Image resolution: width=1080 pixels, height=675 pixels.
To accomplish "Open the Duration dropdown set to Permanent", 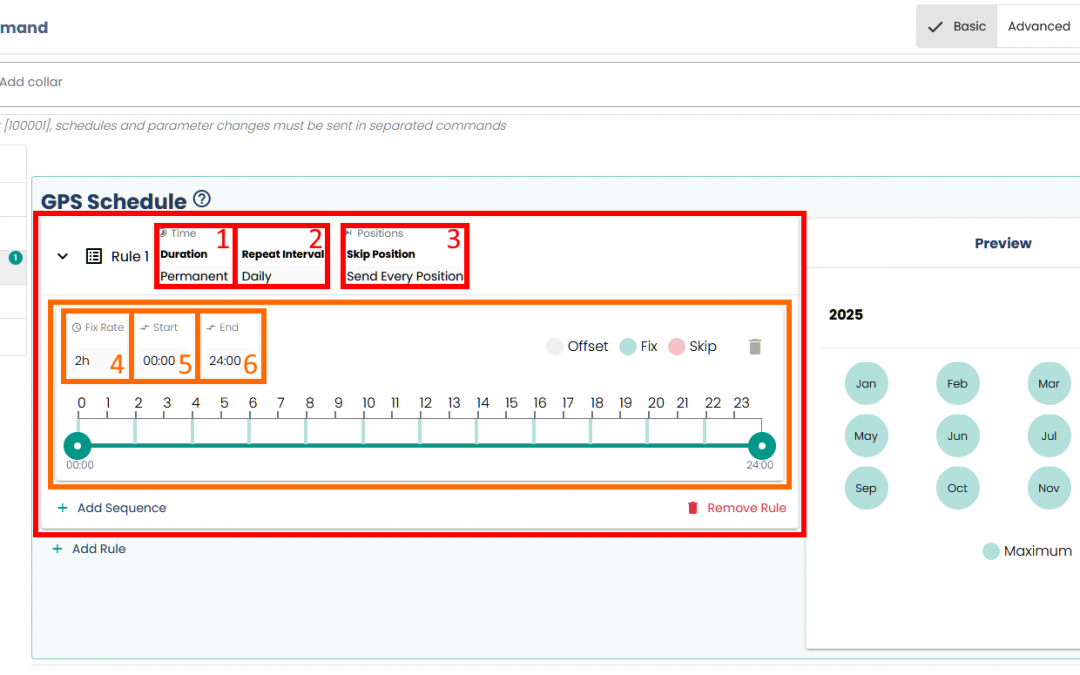I will click(194, 276).
